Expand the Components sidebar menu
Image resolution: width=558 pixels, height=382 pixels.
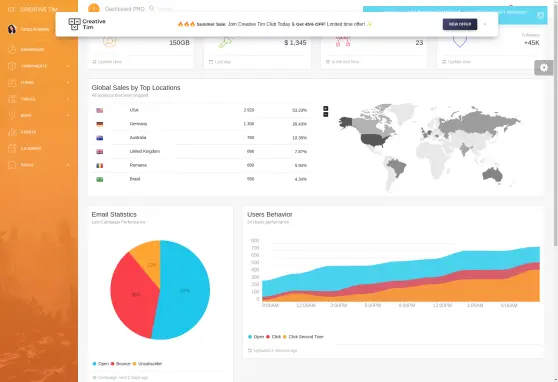[x=39, y=66]
